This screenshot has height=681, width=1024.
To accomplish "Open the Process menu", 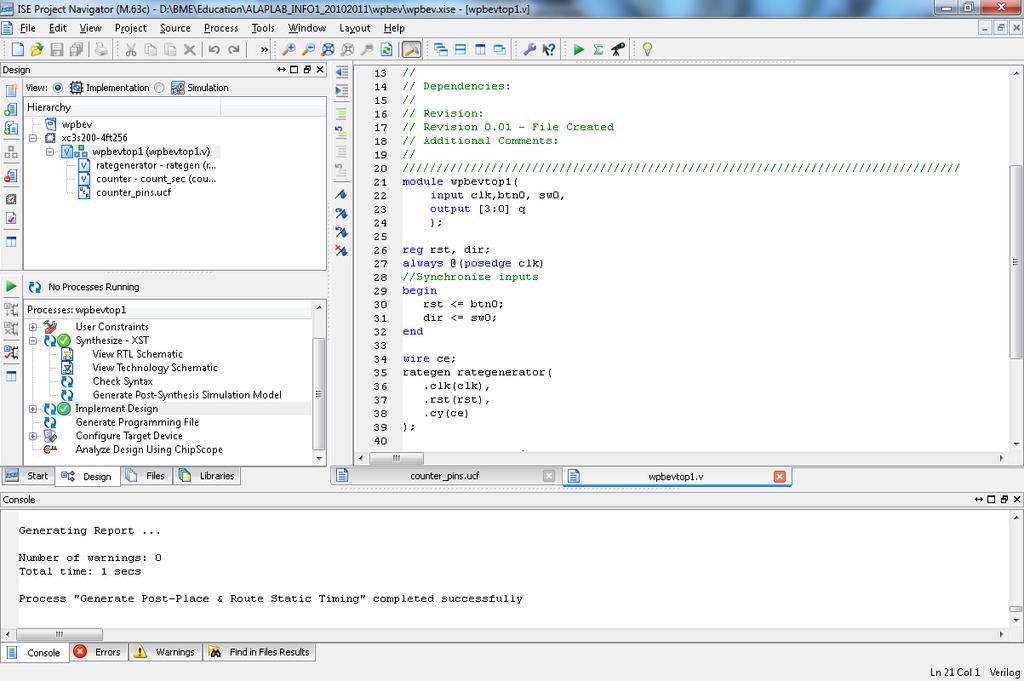I will pyautogui.click(x=221, y=28).
